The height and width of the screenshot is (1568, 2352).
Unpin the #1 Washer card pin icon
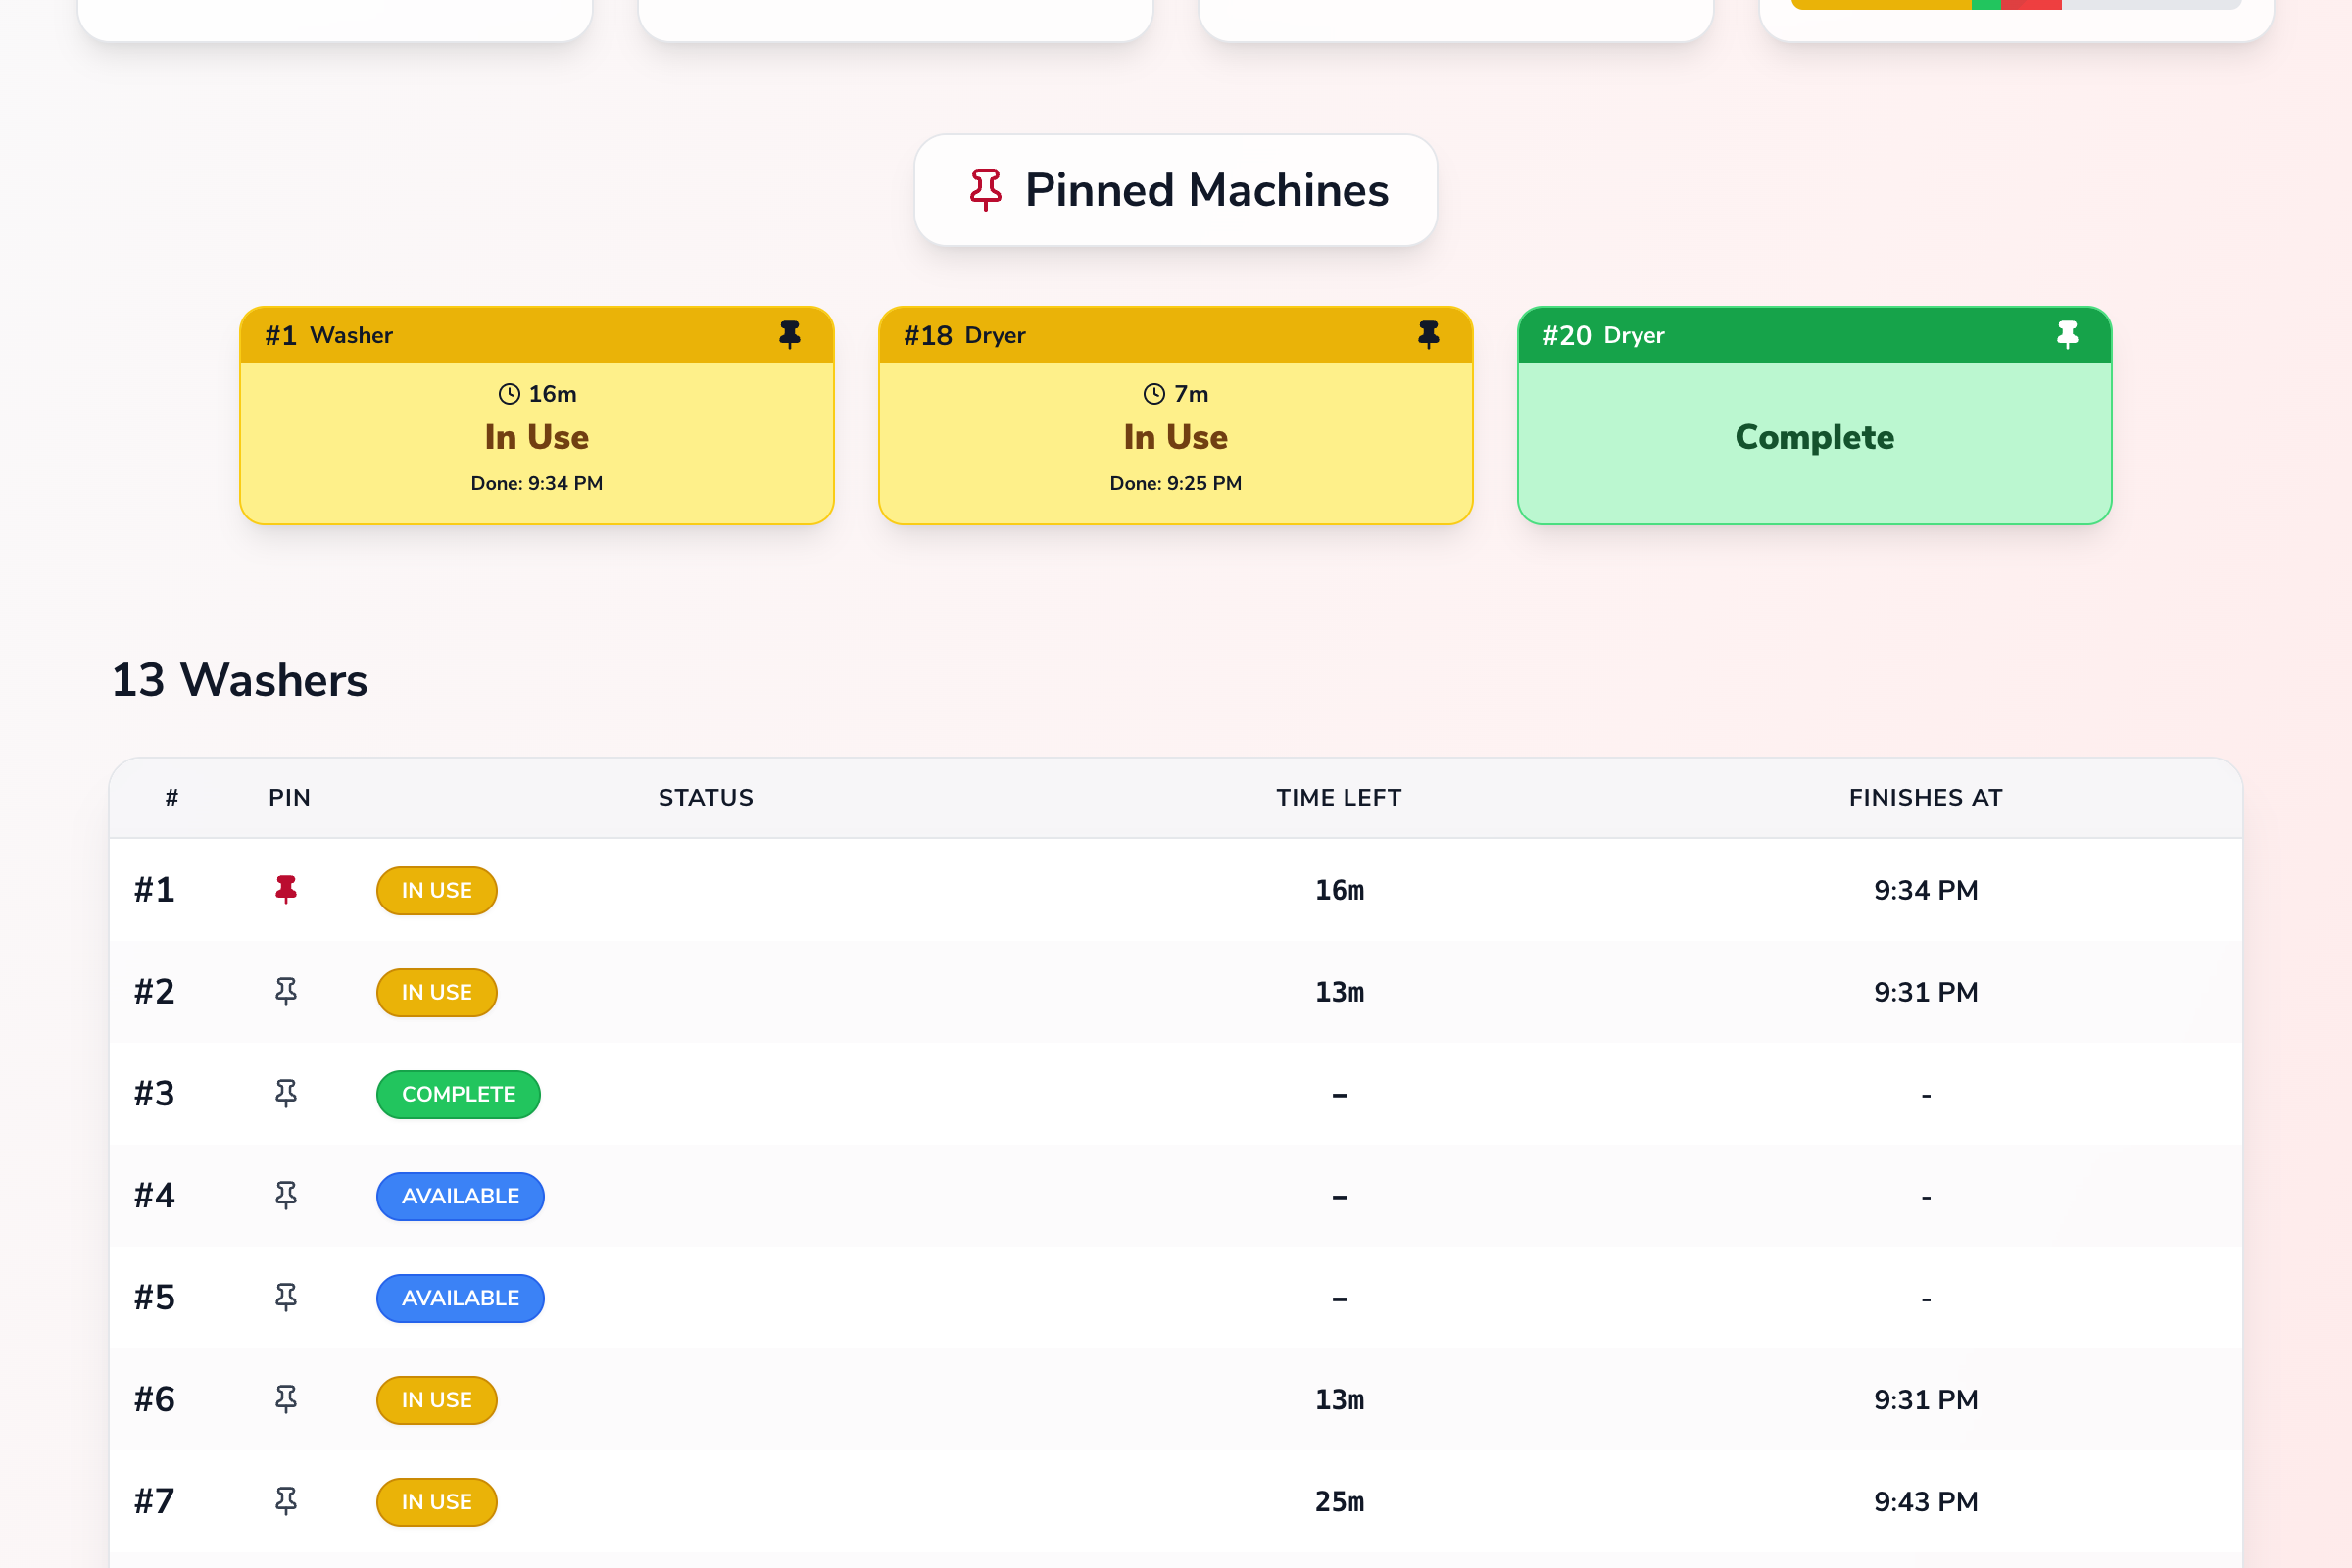click(x=789, y=334)
